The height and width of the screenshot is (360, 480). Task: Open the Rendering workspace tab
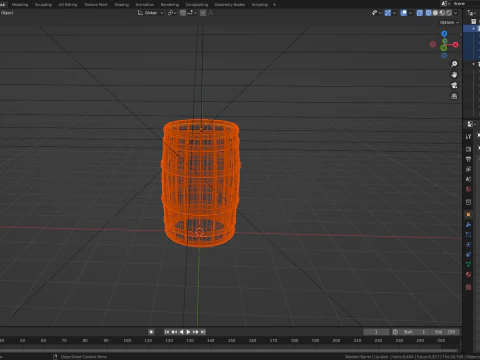(x=170, y=5)
